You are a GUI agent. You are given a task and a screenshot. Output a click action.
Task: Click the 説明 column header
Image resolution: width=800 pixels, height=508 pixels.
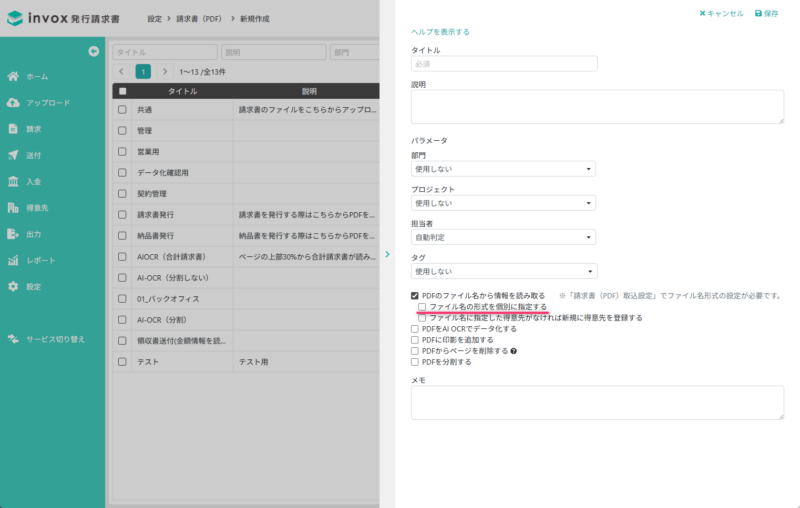[x=309, y=91]
